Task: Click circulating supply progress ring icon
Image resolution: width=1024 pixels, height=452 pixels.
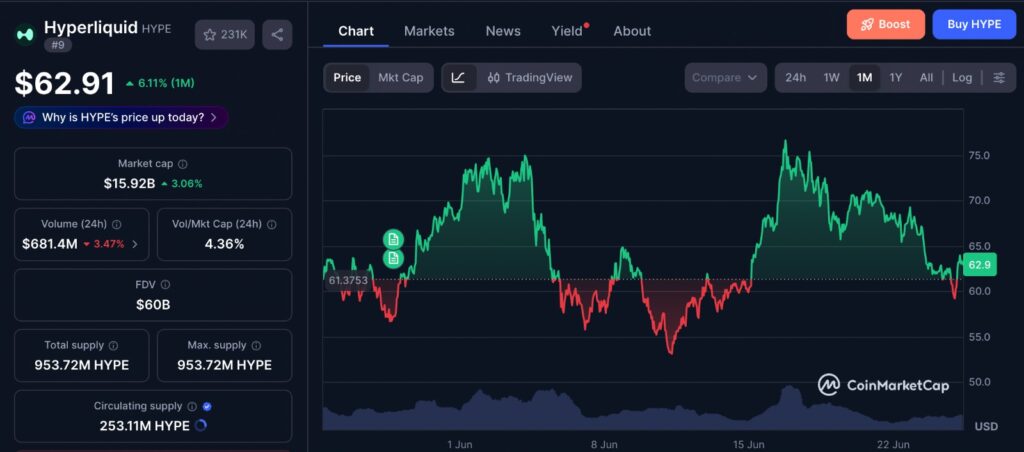Action: (x=201, y=426)
